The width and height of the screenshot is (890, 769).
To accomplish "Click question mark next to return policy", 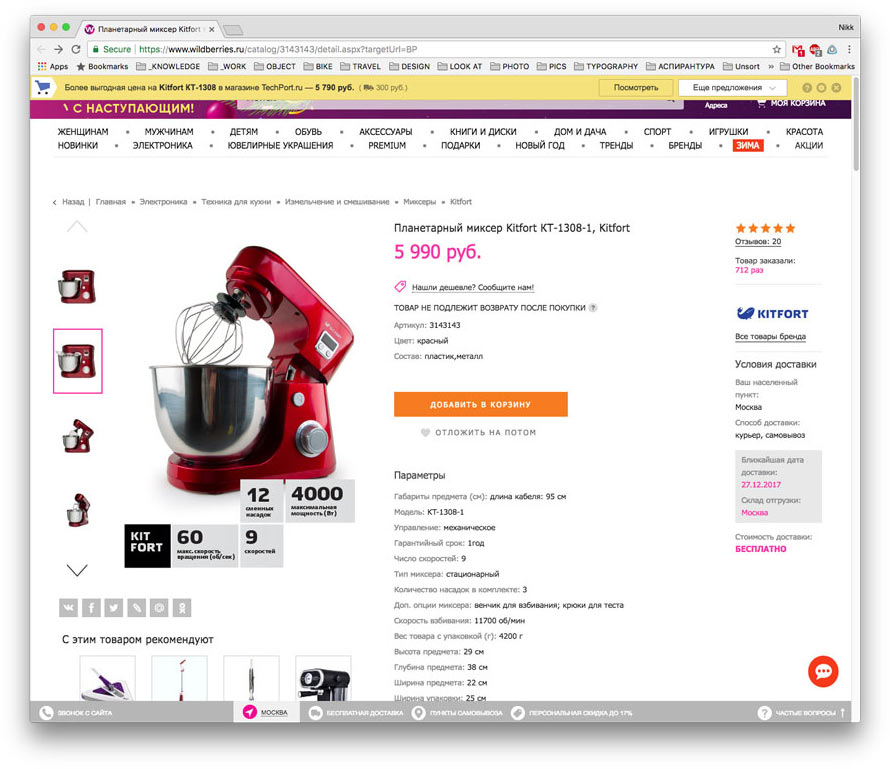I will point(593,308).
